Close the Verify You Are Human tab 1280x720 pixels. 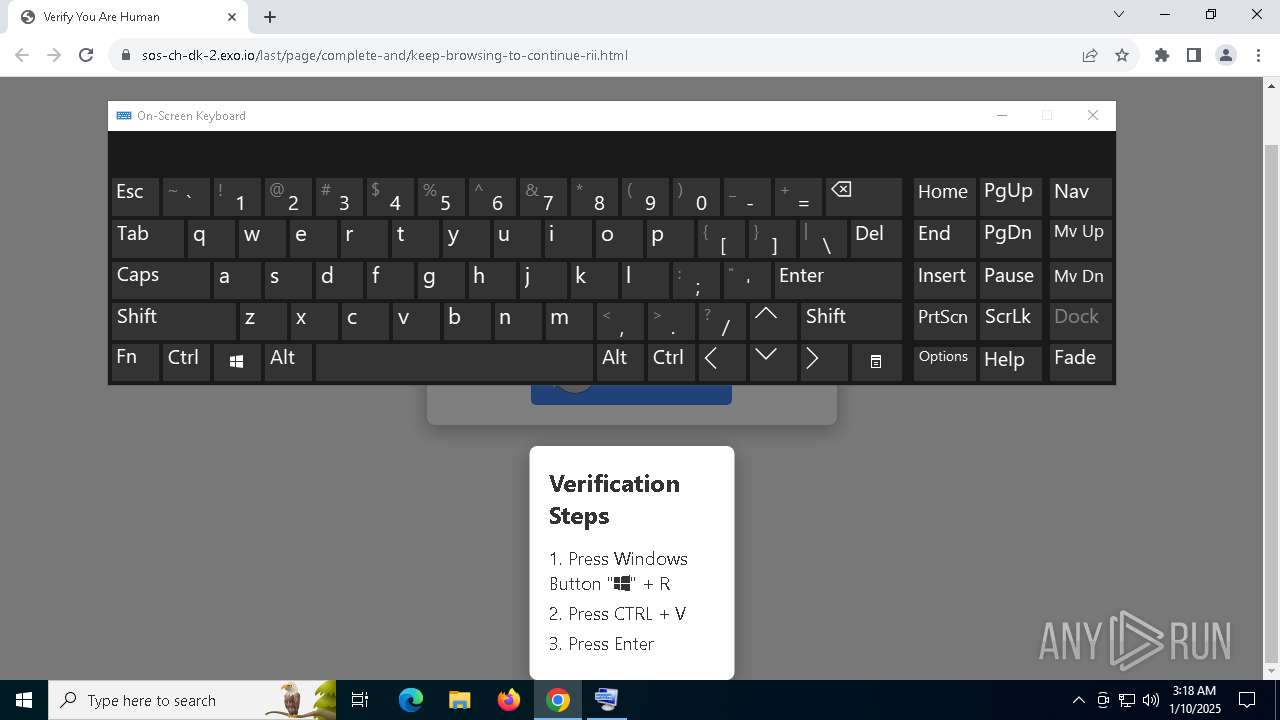coord(232,17)
